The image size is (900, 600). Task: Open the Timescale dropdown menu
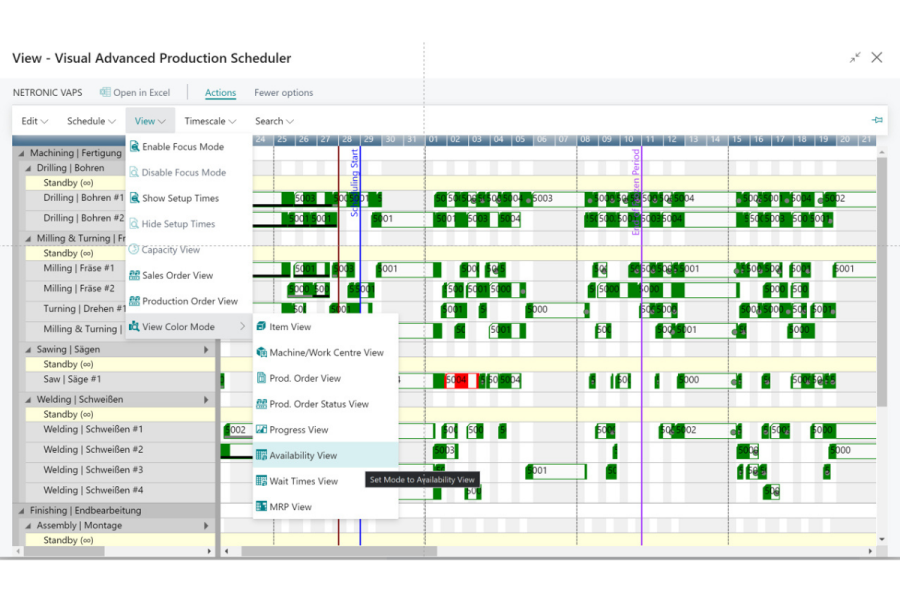[x=210, y=121]
